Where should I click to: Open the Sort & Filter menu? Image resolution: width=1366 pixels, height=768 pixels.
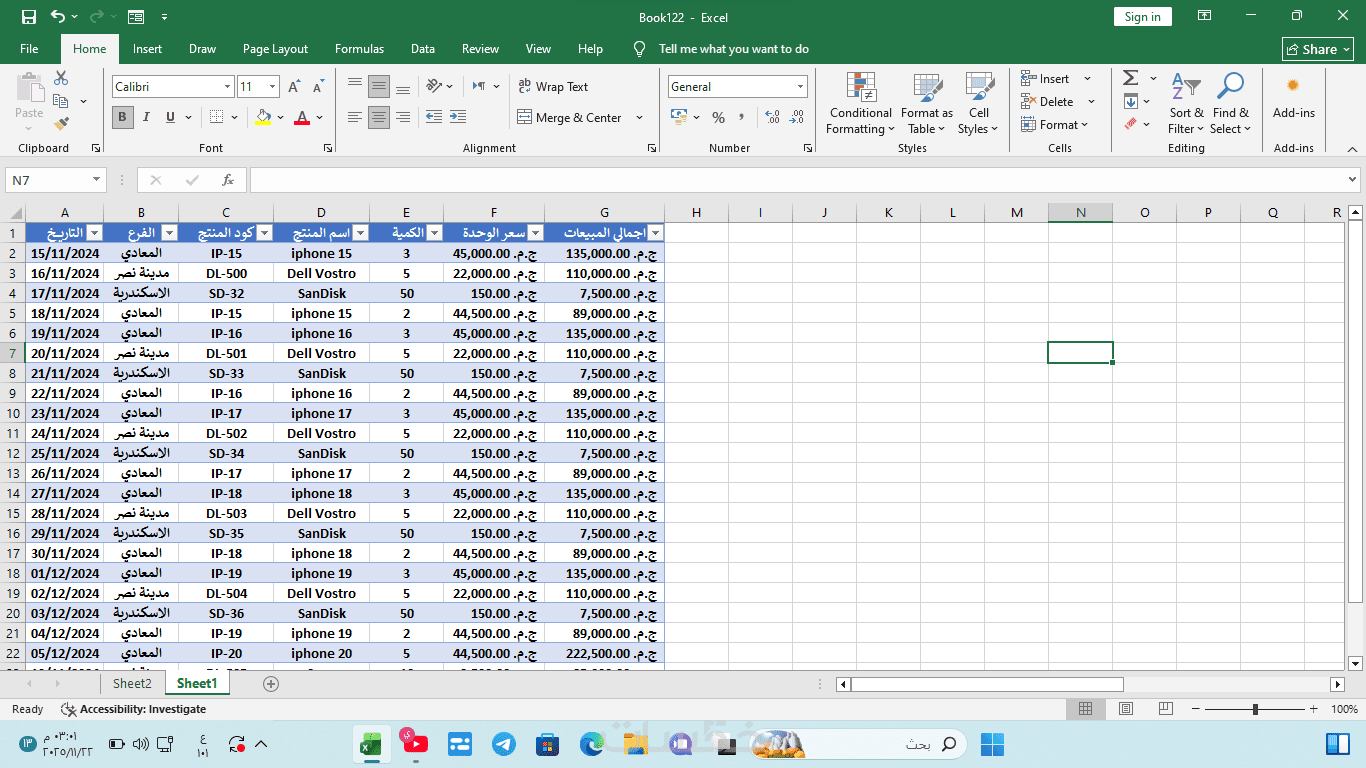pos(1186,103)
